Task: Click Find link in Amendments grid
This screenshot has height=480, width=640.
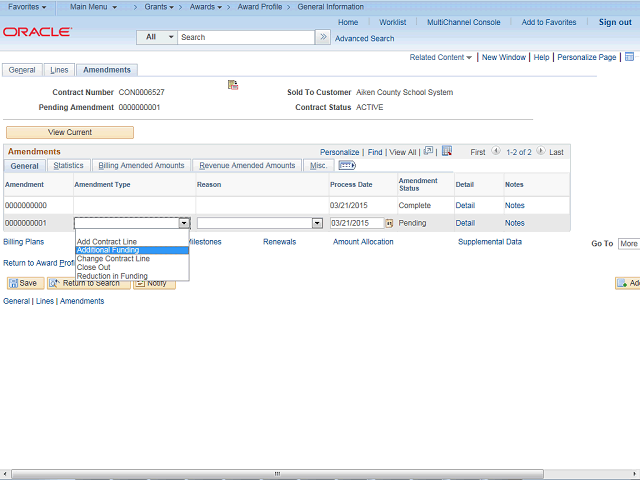Action: [375, 152]
